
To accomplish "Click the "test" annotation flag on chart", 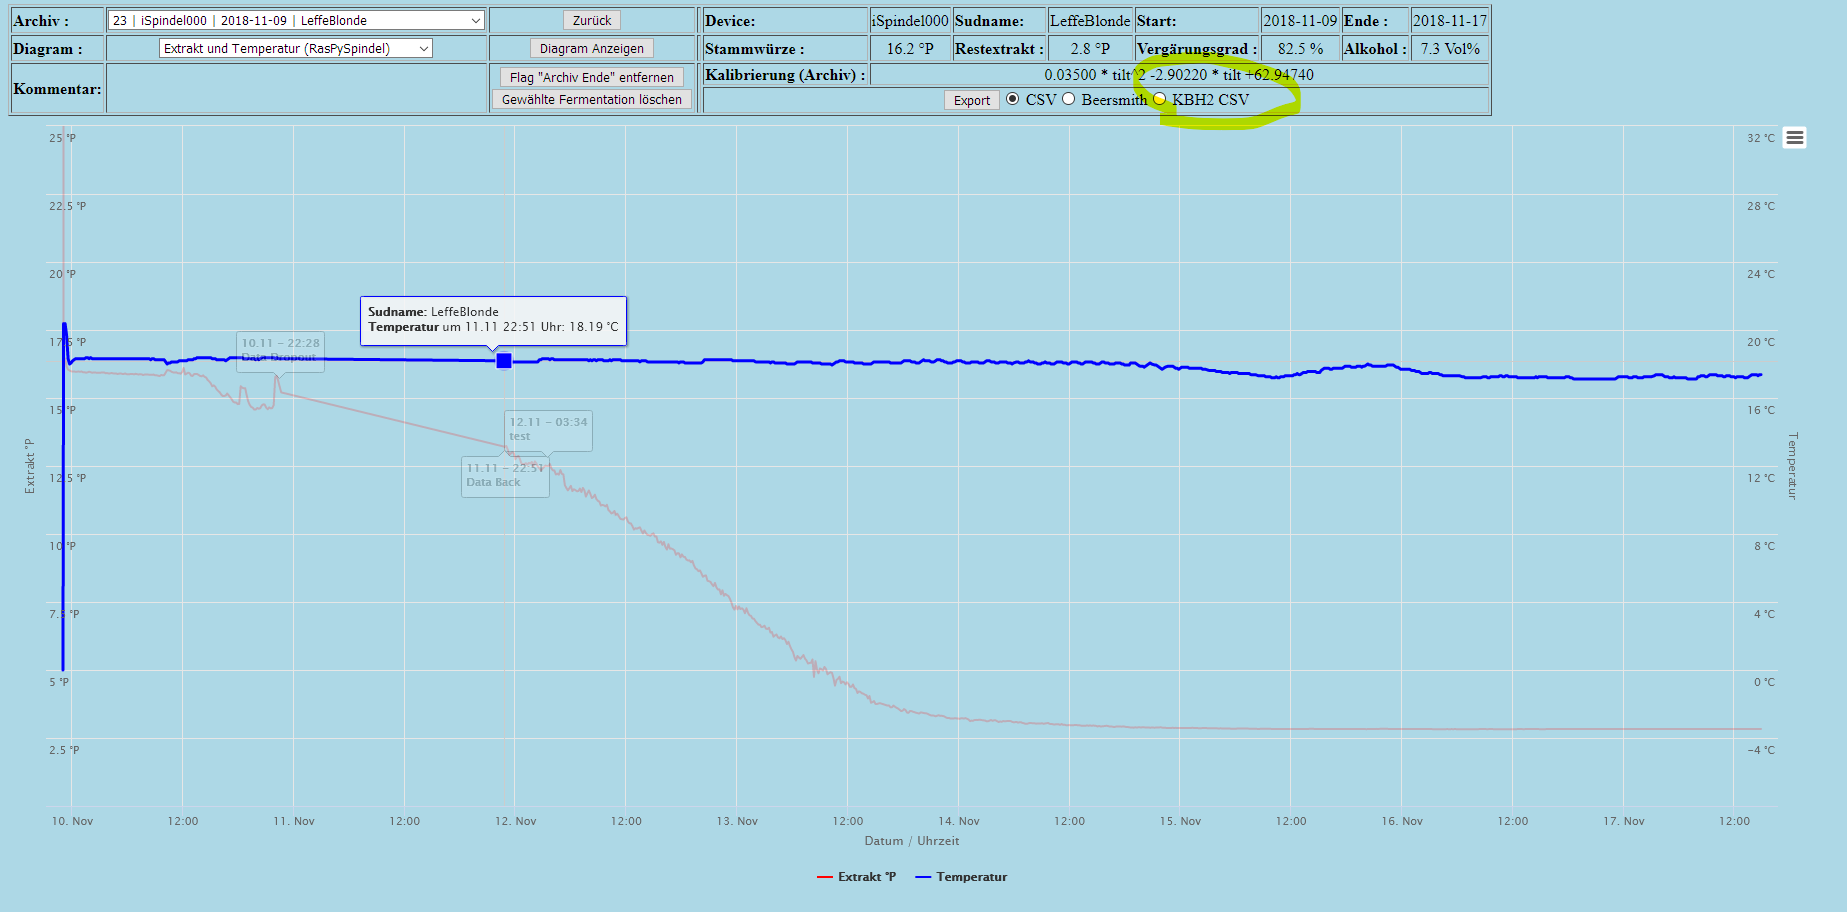I will pos(548,430).
